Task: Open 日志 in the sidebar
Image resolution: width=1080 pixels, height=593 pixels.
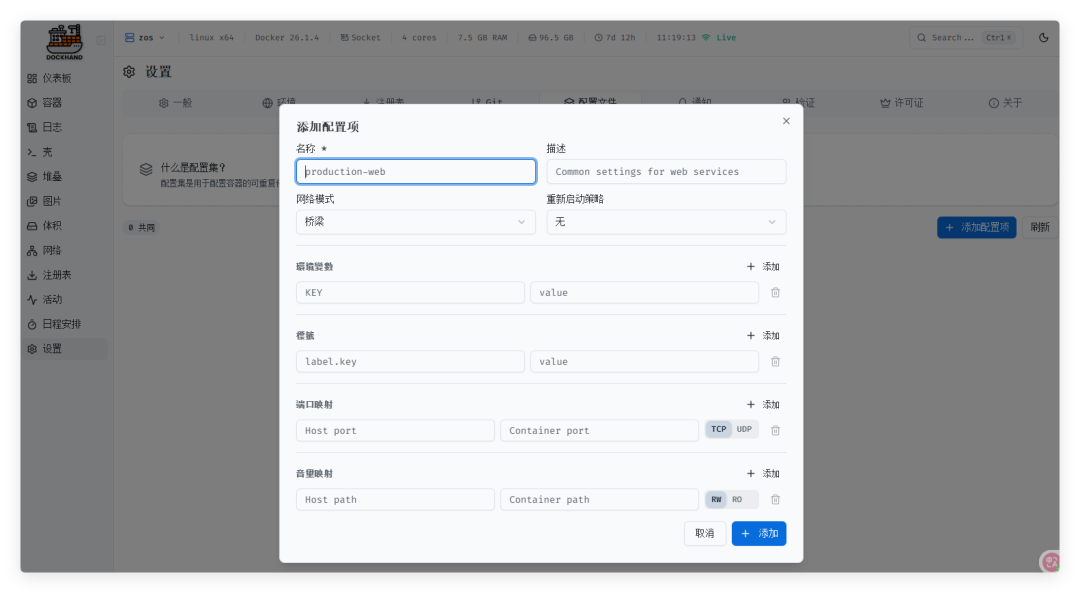Action: (65, 127)
